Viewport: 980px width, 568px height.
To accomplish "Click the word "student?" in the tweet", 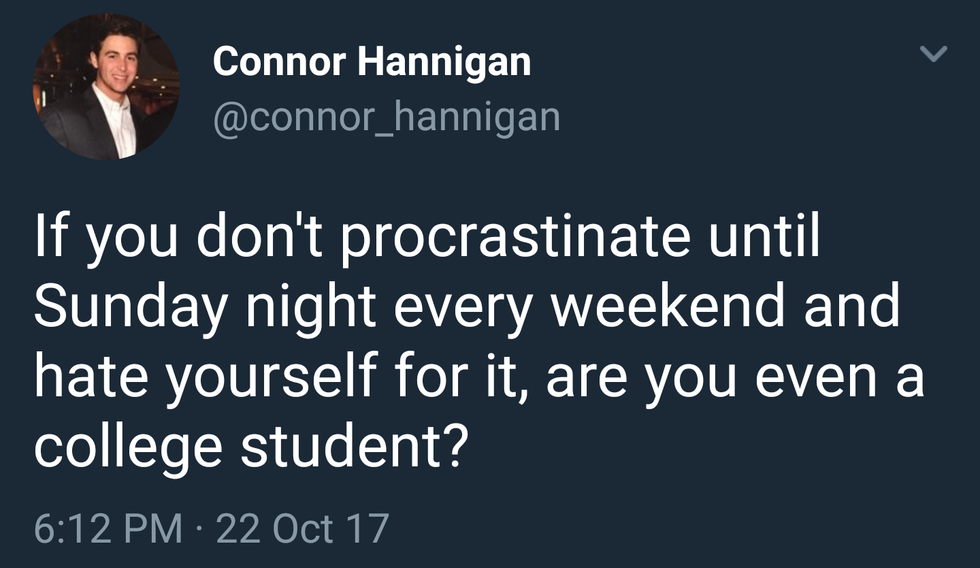I will click(x=351, y=445).
